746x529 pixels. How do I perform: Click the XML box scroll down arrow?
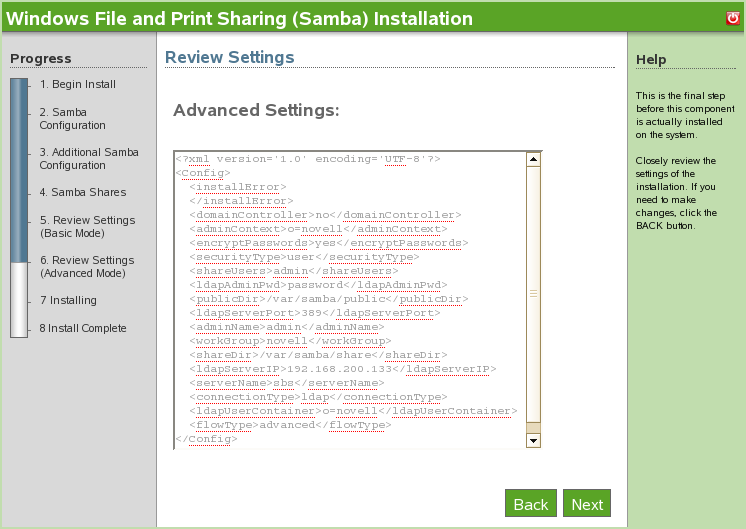pos(533,440)
